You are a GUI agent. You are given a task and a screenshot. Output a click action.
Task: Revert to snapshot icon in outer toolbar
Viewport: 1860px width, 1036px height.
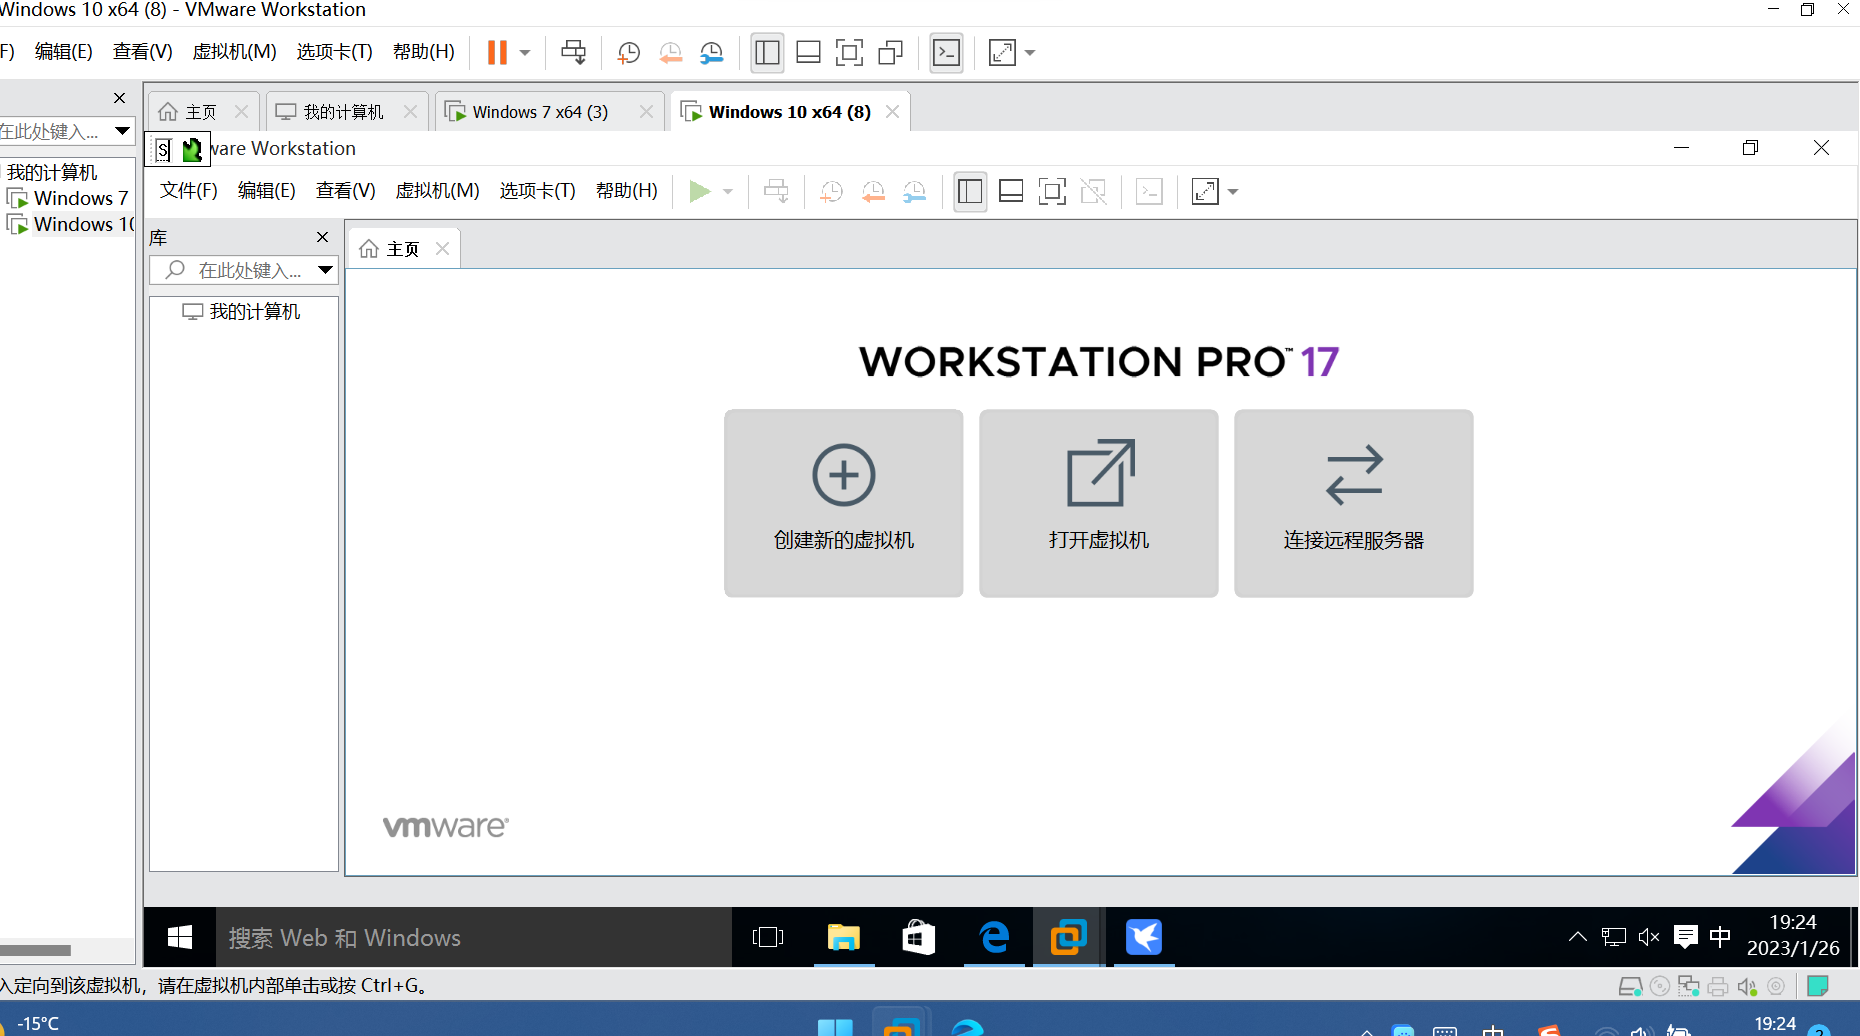click(670, 52)
